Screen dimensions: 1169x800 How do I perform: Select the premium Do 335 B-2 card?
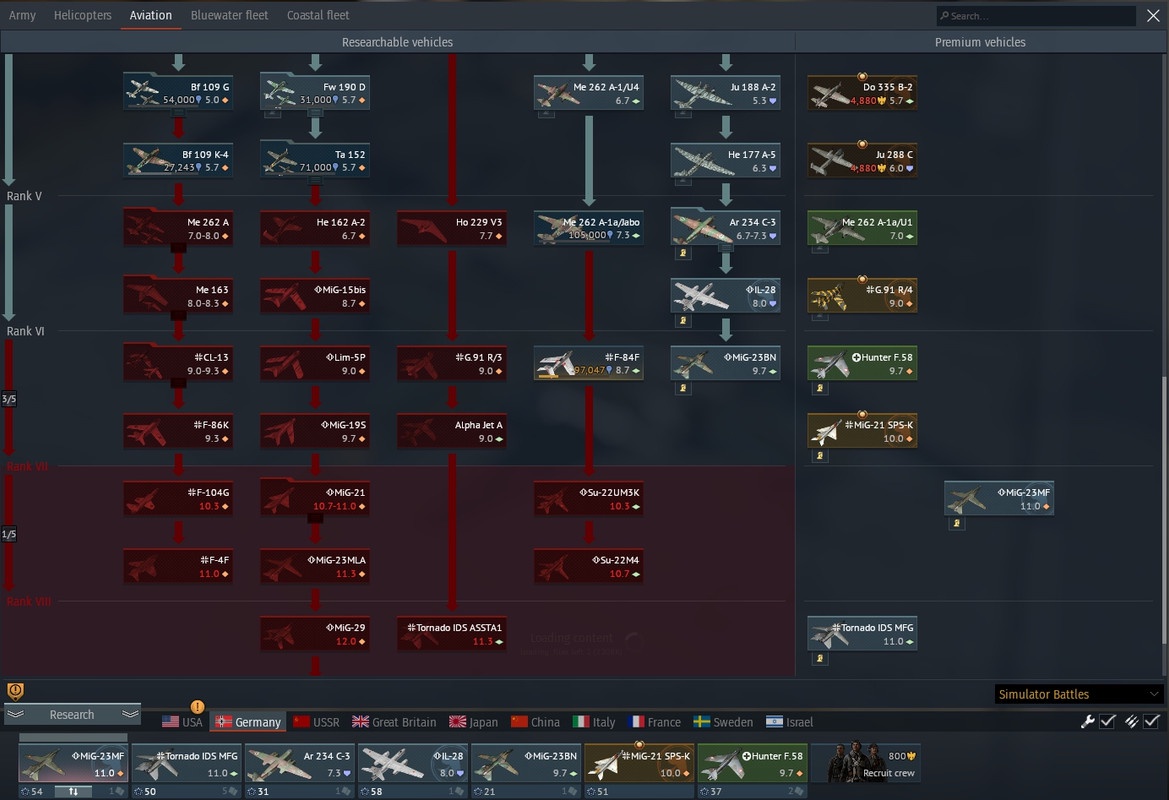(863, 92)
